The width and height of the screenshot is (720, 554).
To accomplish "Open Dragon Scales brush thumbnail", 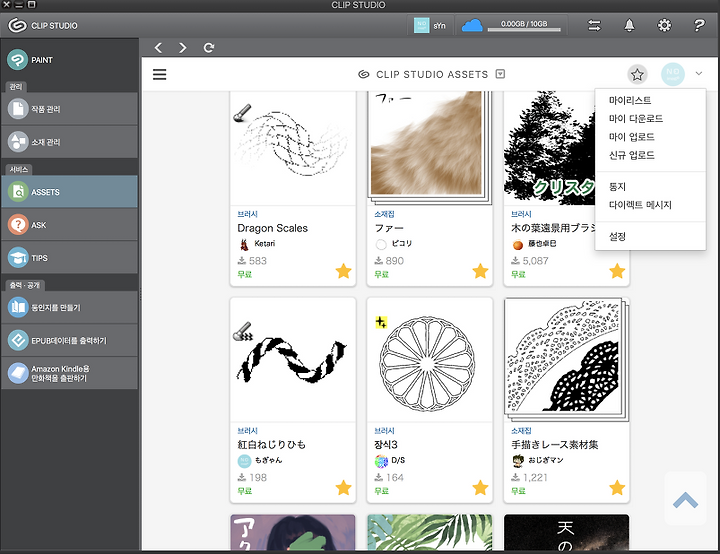I will pyautogui.click(x=293, y=148).
